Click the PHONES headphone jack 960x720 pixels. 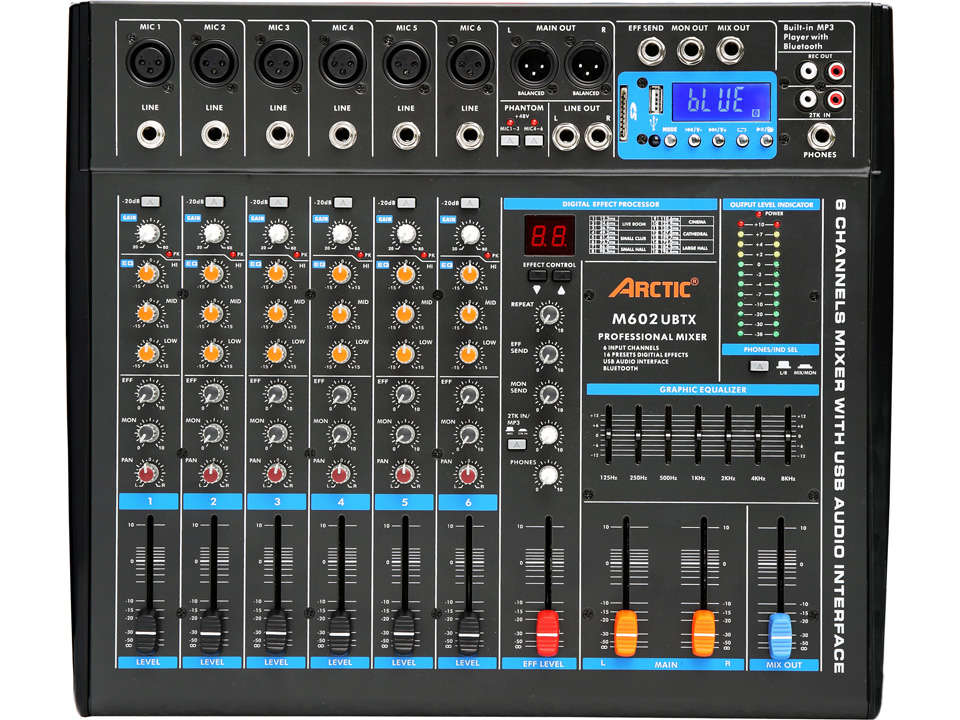[x=821, y=137]
